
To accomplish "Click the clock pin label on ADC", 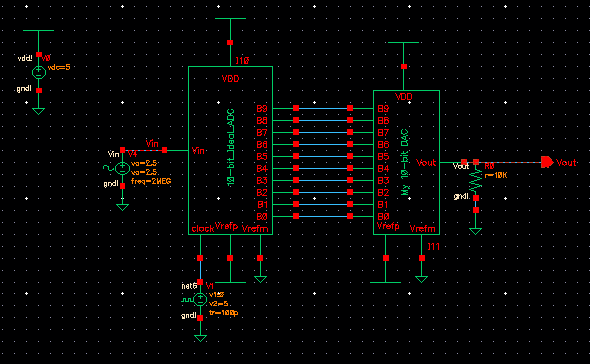I will tap(203, 228).
